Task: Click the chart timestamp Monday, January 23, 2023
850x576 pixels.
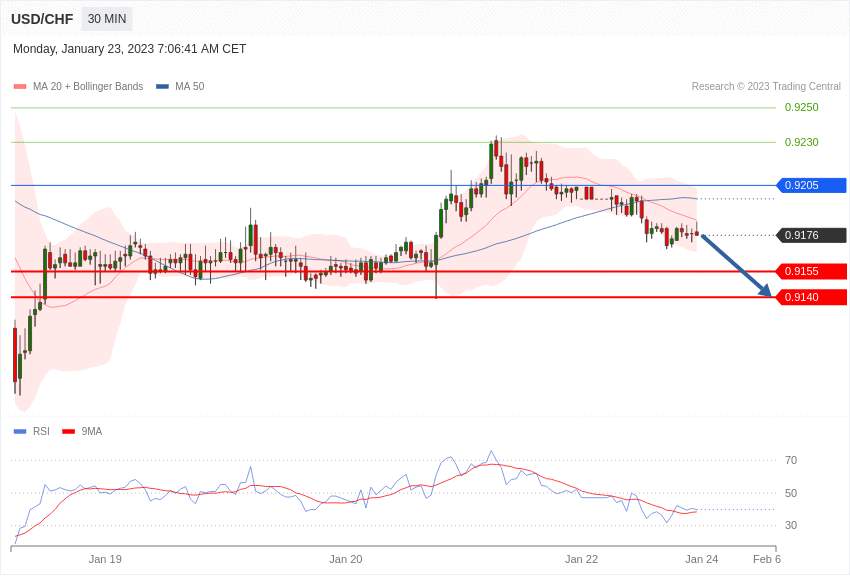Action: point(129,49)
